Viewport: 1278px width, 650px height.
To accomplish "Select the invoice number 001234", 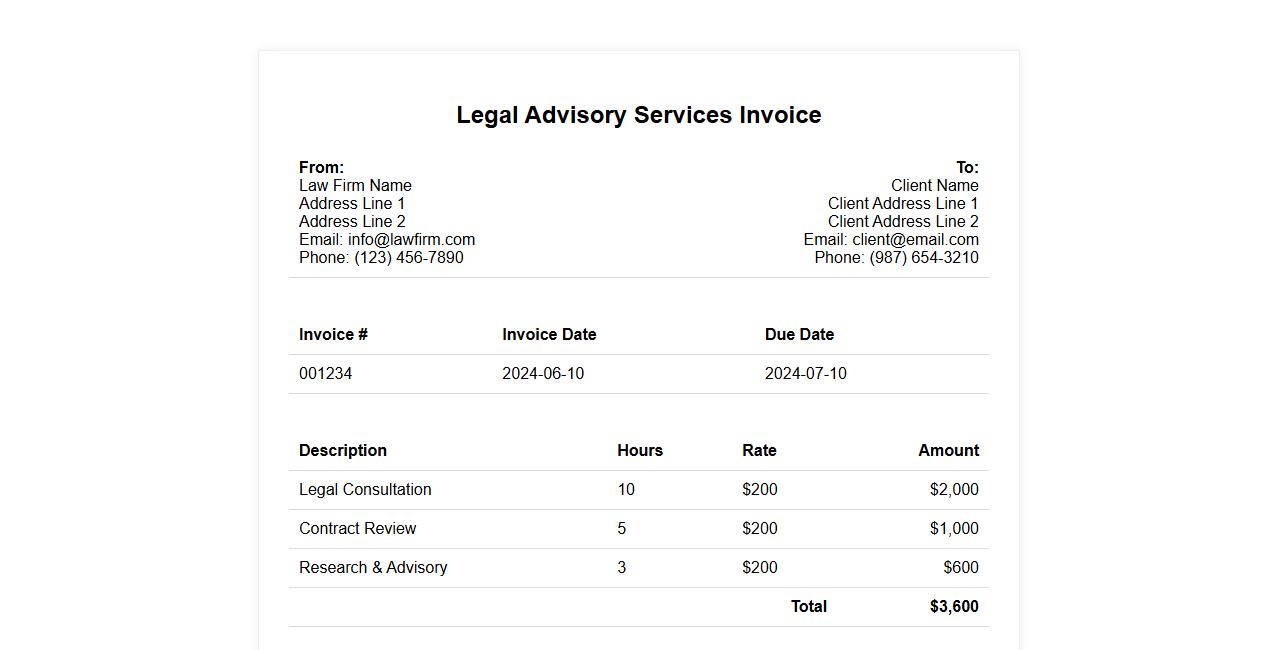I will (325, 374).
